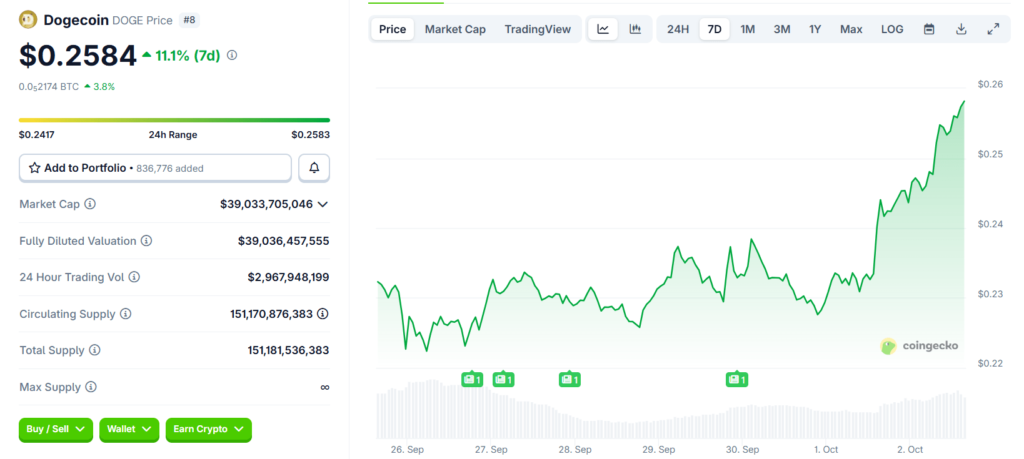Expand the chart to fullscreen
The height and width of the screenshot is (459, 1024).
(993, 29)
